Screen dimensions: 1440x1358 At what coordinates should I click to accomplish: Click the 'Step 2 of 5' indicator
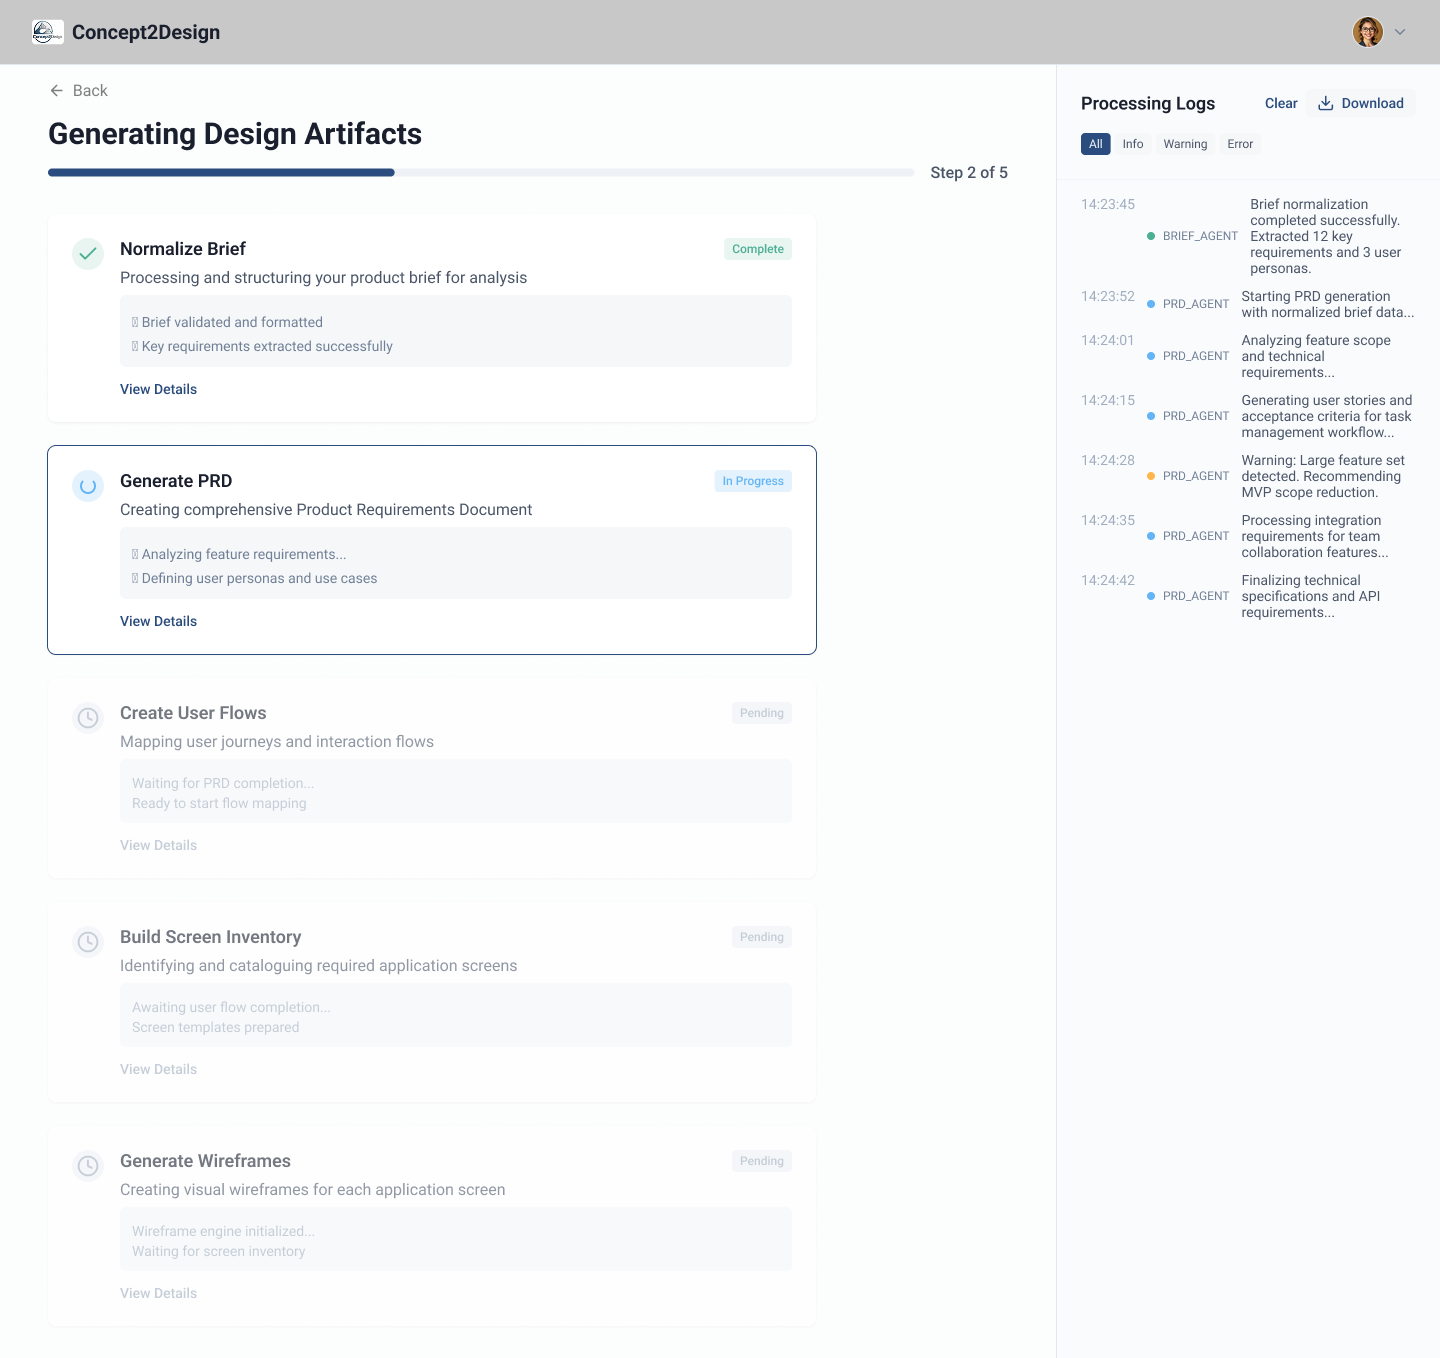click(969, 172)
